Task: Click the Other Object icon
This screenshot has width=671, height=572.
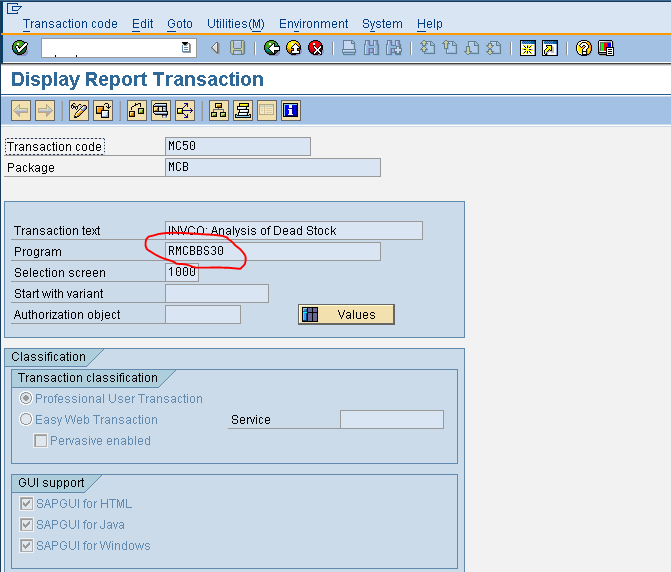Action: click(x=103, y=111)
